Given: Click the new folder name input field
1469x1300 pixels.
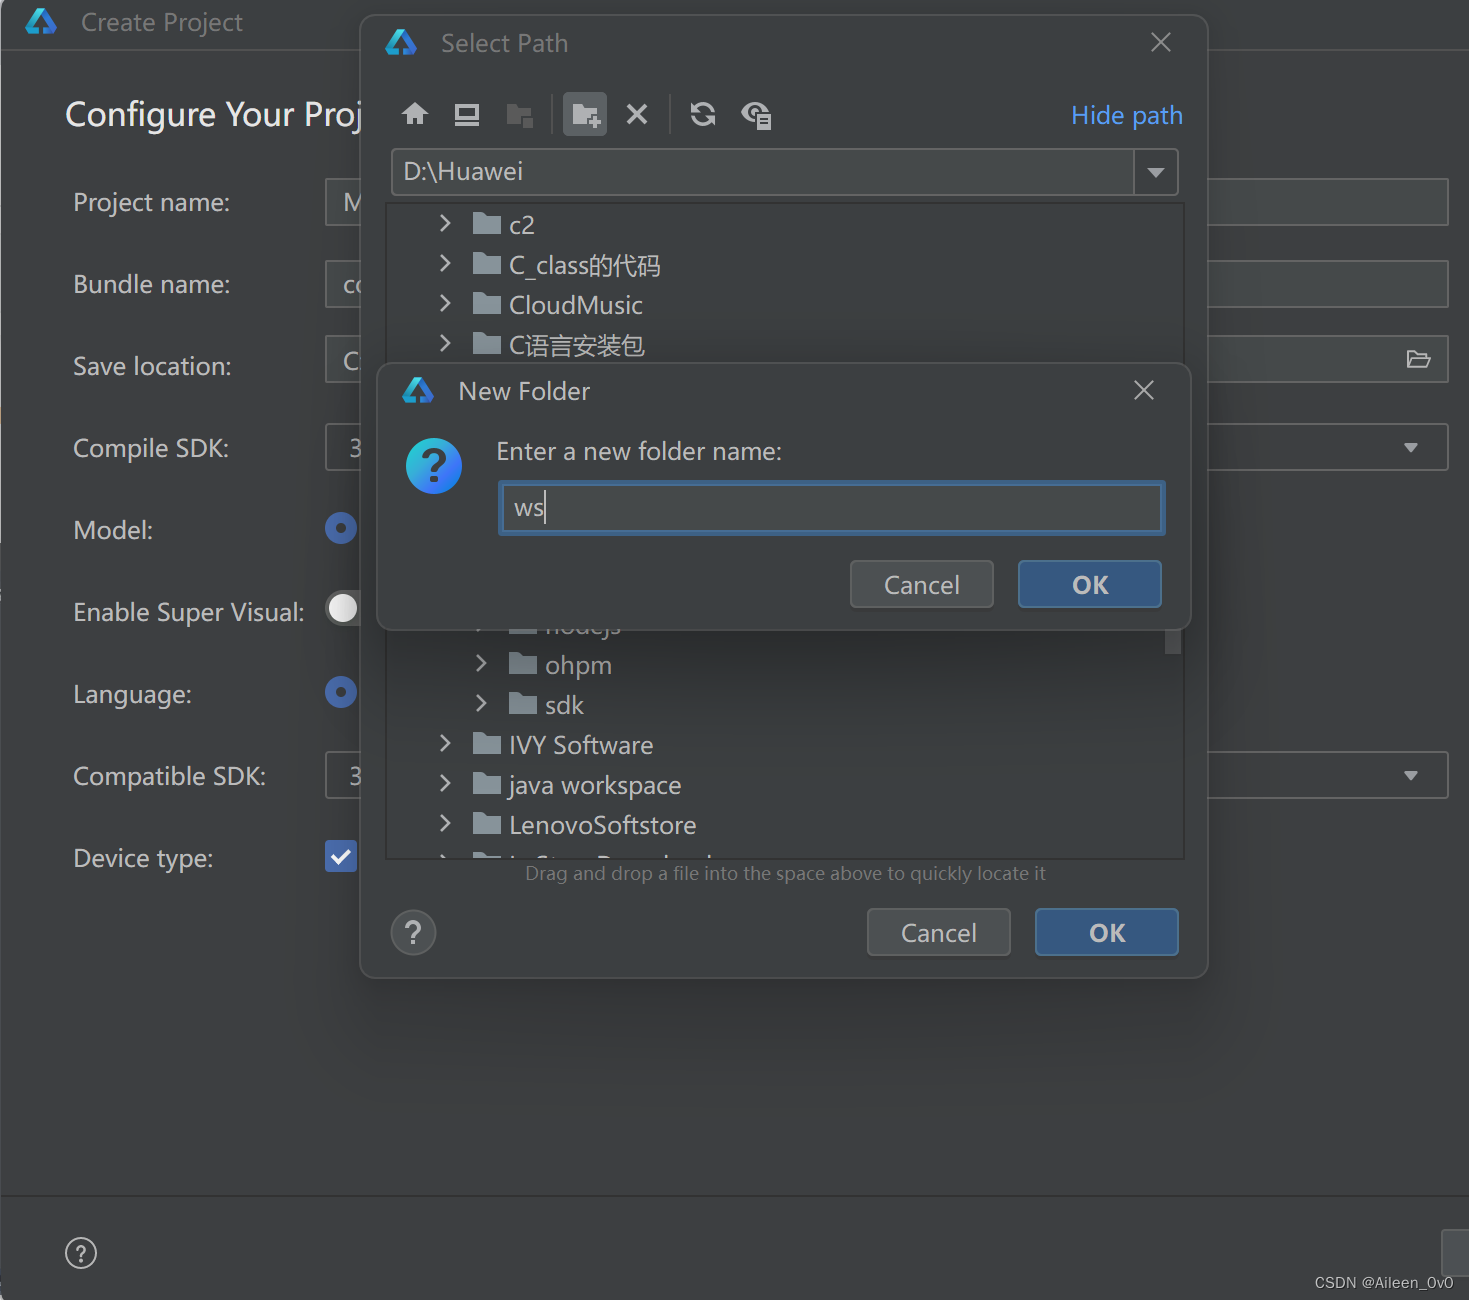Looking at the screenshot, I should (x=831, y=508).
